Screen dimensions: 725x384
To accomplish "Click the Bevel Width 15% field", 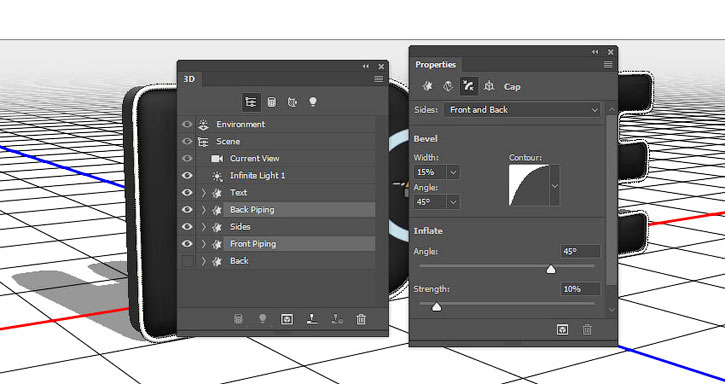I will point(430,172).
